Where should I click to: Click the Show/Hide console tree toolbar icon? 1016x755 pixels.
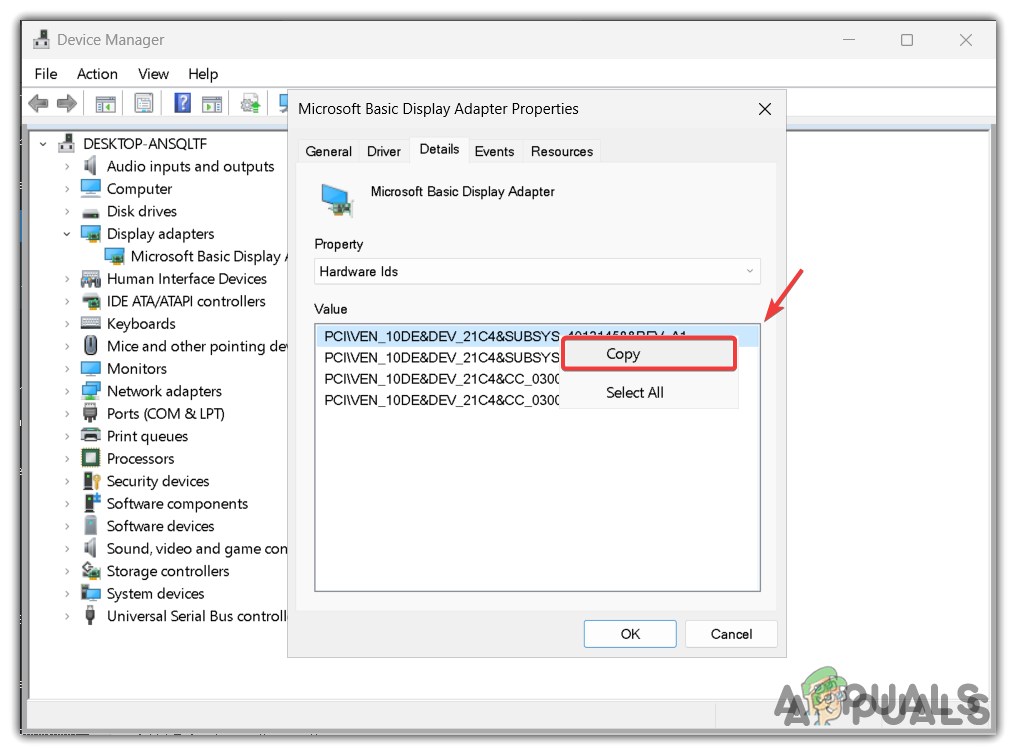coord(105,103)
